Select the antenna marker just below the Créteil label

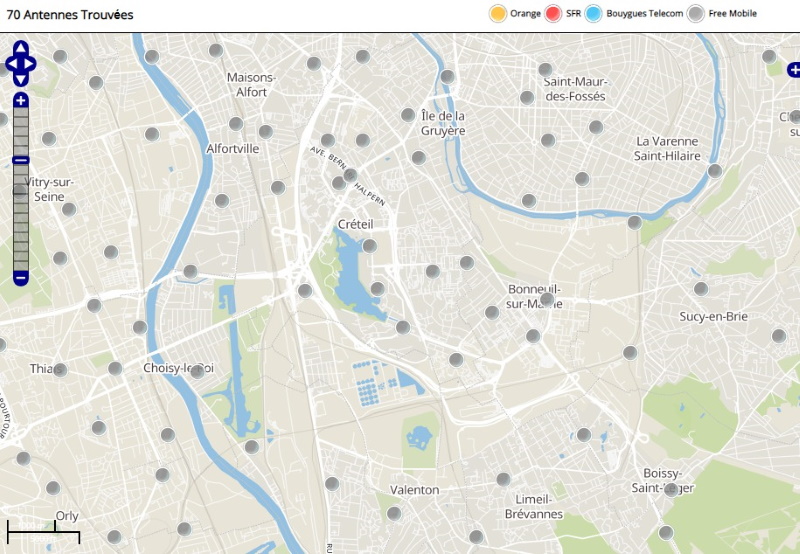370,246
